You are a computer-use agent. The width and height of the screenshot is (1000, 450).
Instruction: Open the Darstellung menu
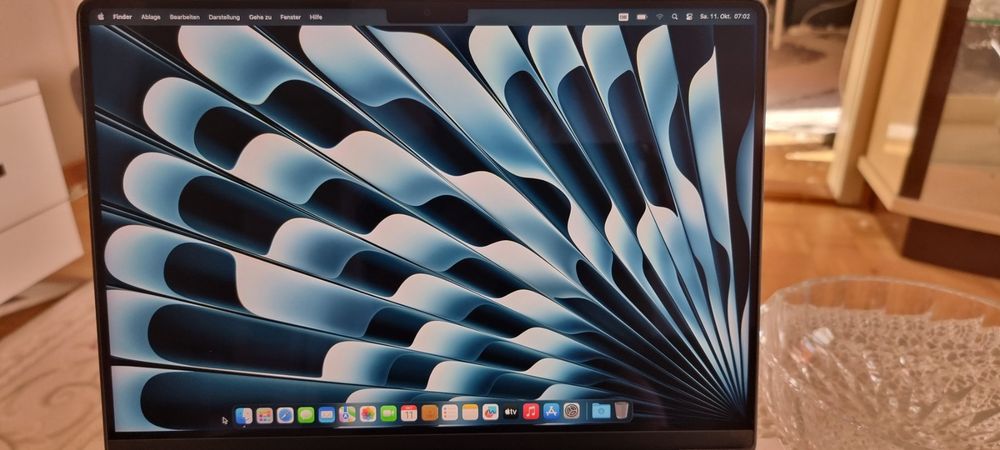(224, 17)
